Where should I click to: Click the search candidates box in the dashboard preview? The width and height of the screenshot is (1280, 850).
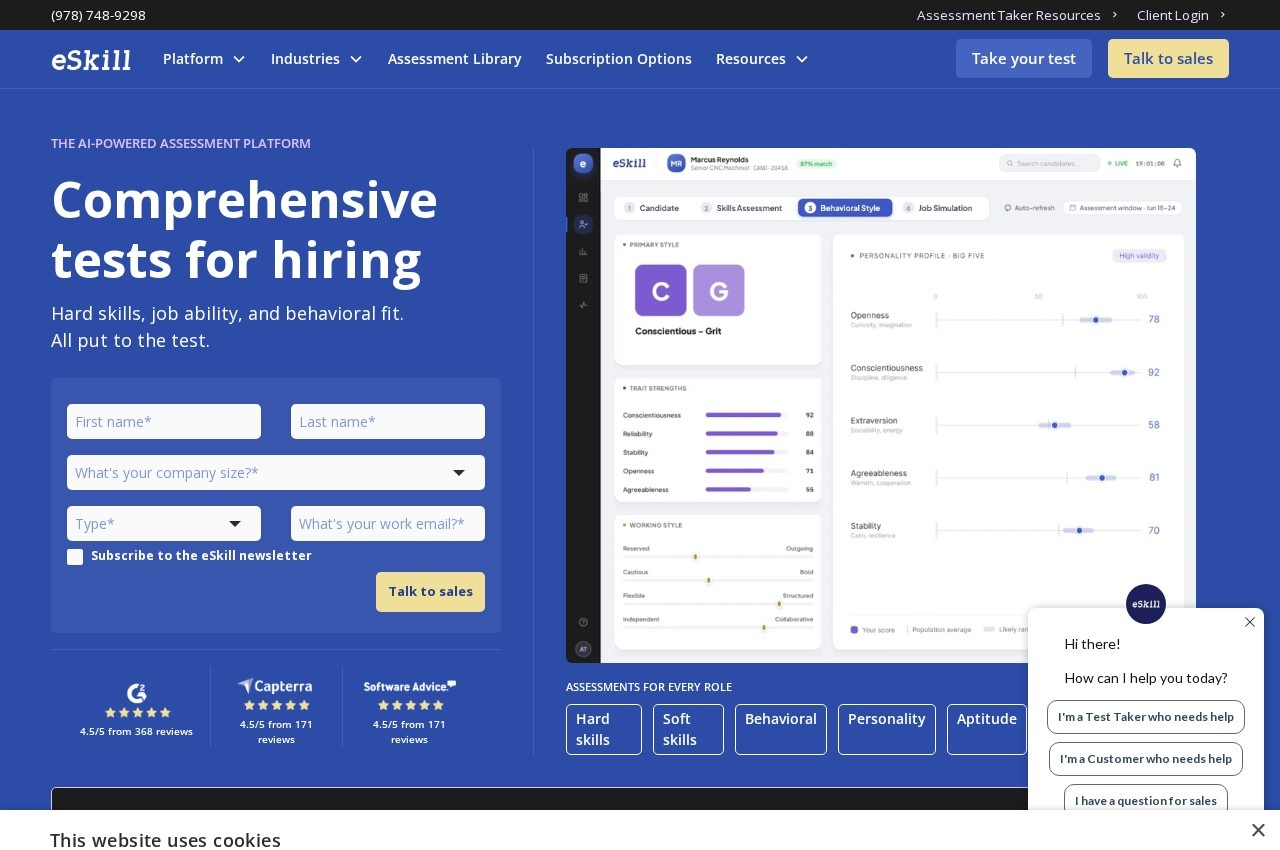click(1049, 163)
